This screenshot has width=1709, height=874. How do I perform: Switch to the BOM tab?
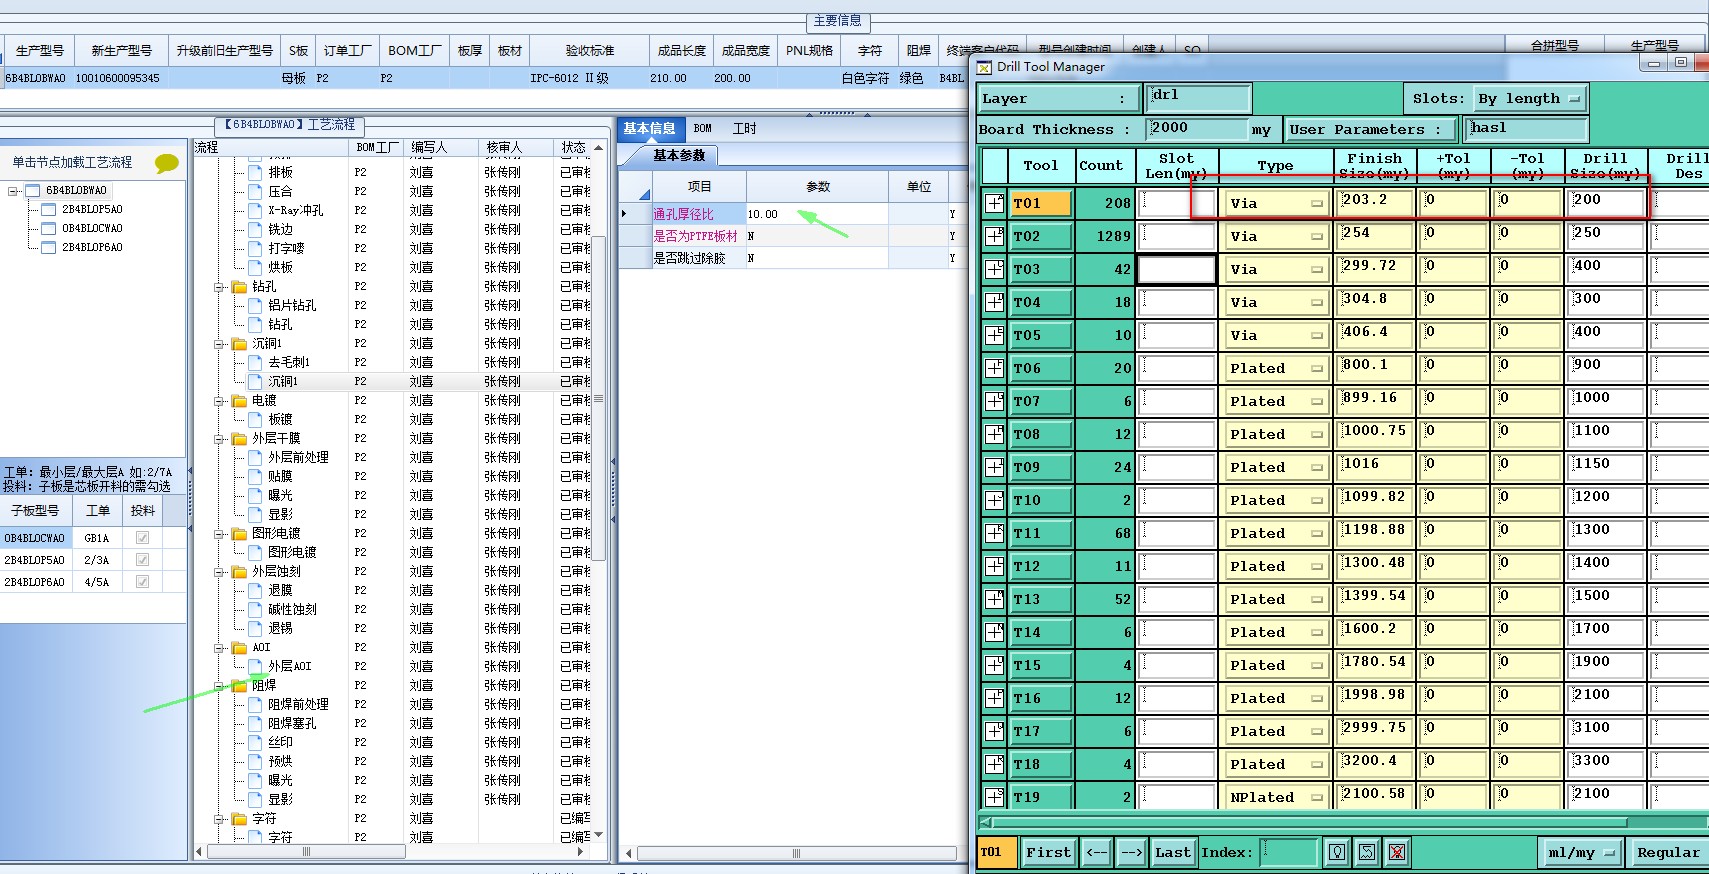[x=703, y=129]
